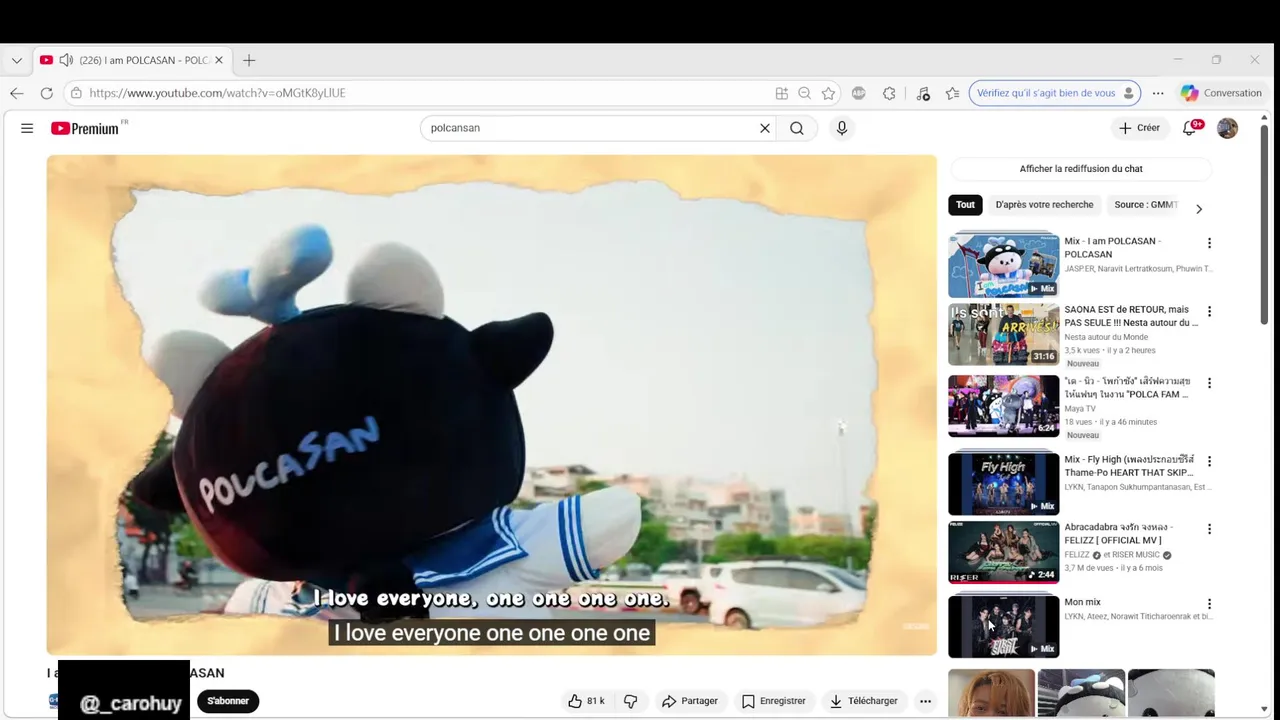Clear the search box with the X

765,128
